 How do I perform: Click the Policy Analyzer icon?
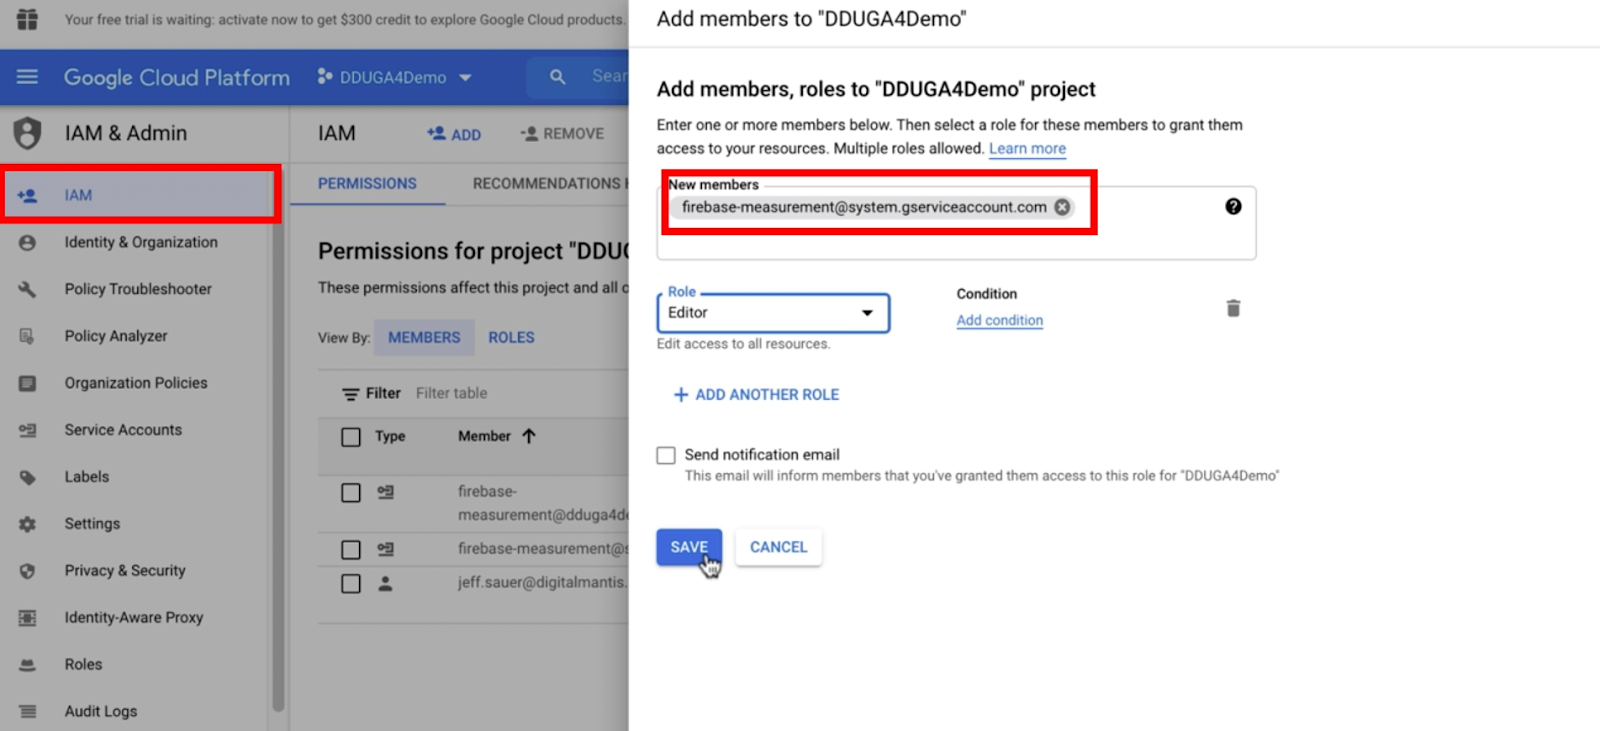click(x=27, y=336)
